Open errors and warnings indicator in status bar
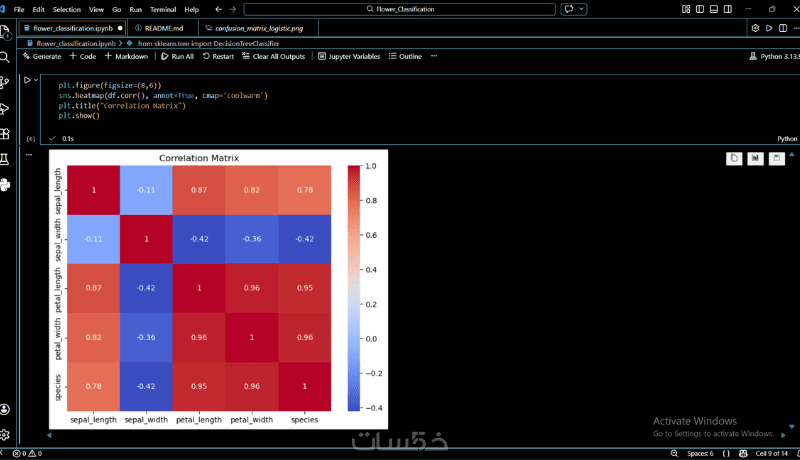This screenshot has width=800, height=460. click(x=28, y=453)
